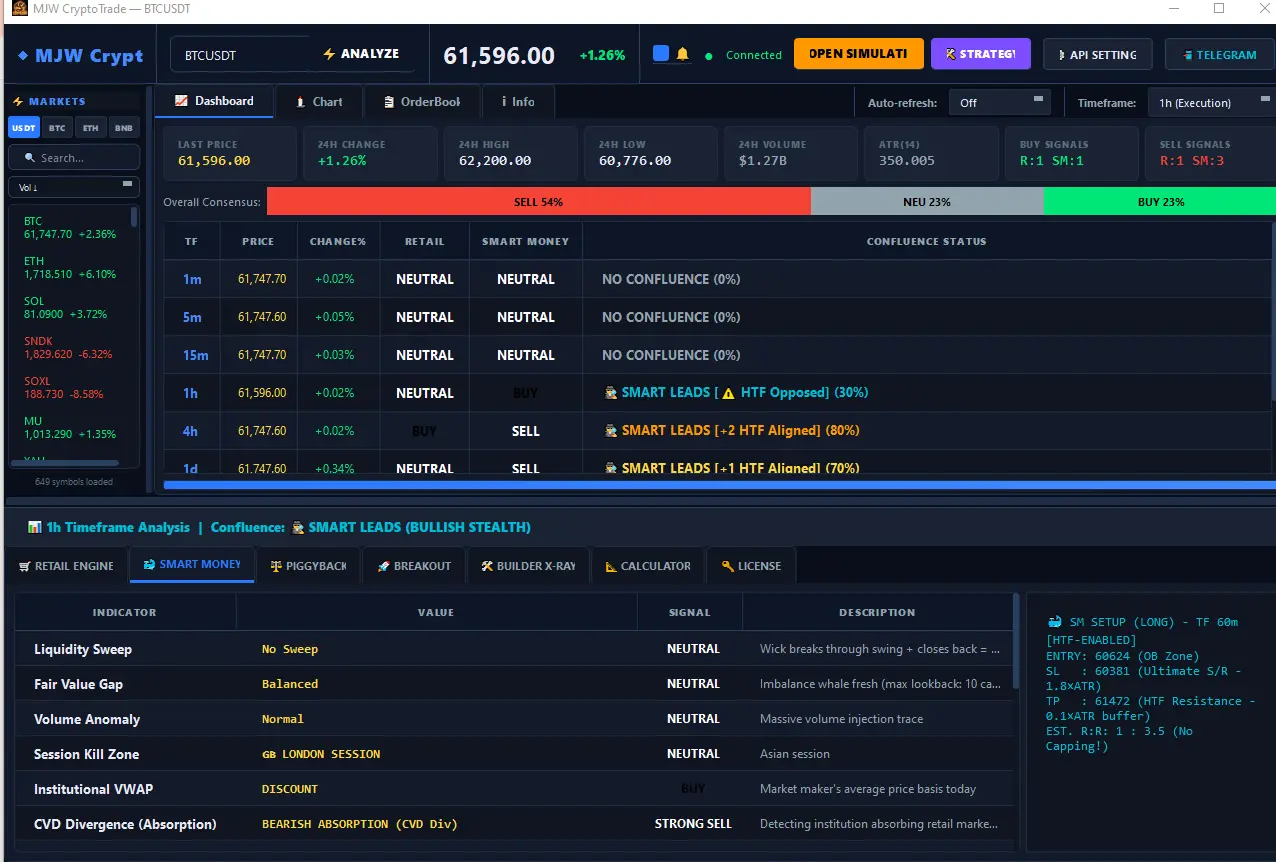Open API Settings

1097,54
